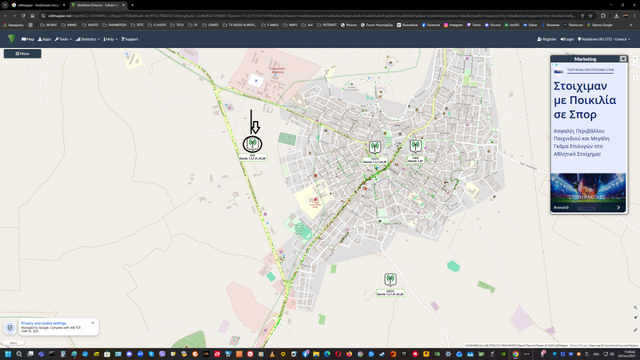Screen dimensions: 640x360
Task: Open the E-SHOPS bookmarks folder
Action: [x=158, y=25]
